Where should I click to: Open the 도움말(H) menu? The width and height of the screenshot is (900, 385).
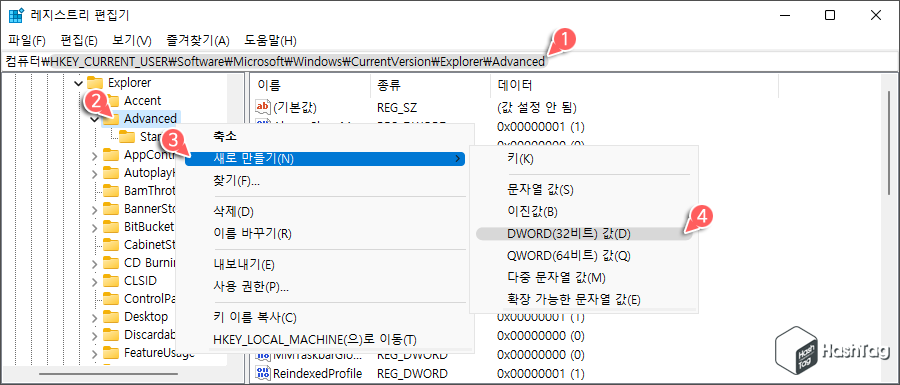(270, 41)
